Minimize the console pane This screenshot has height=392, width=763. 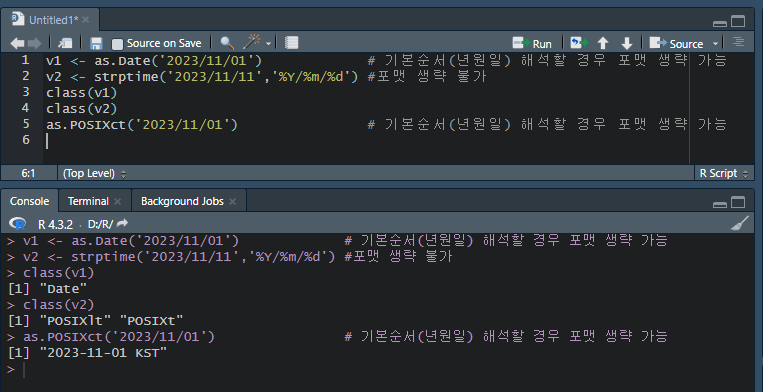pos(720,205)
